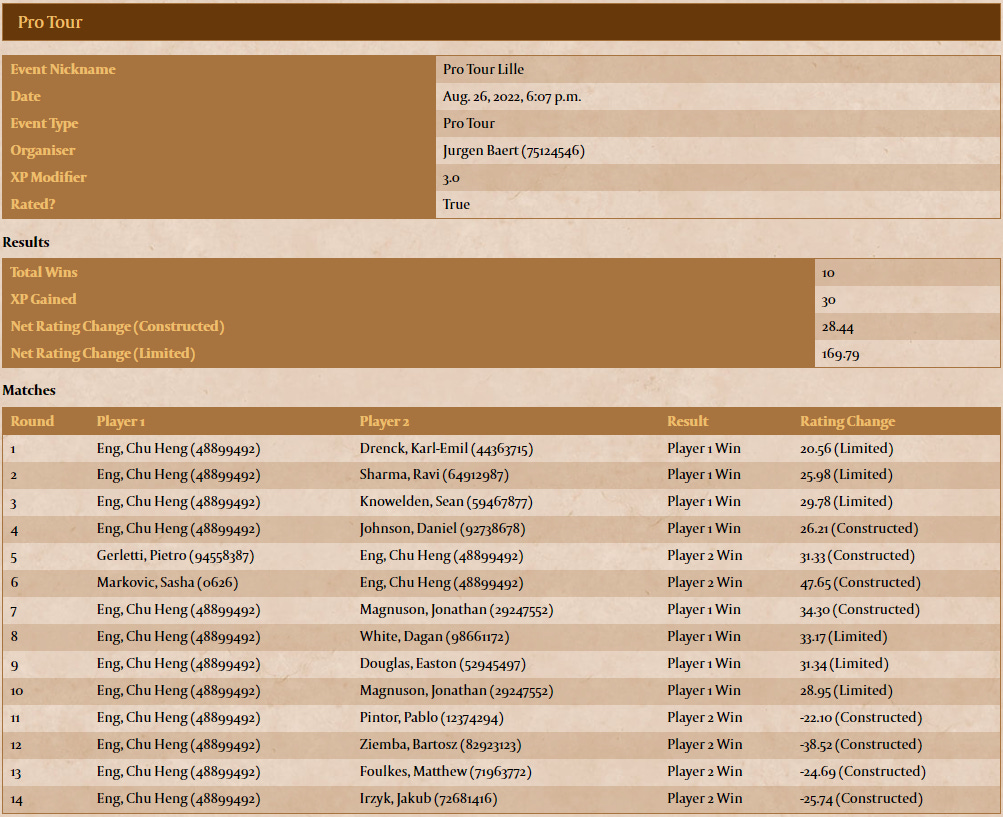The image size is (1003, 817).
Task: Click rating change 20.56 (Limited)
Action: point(847,448)
